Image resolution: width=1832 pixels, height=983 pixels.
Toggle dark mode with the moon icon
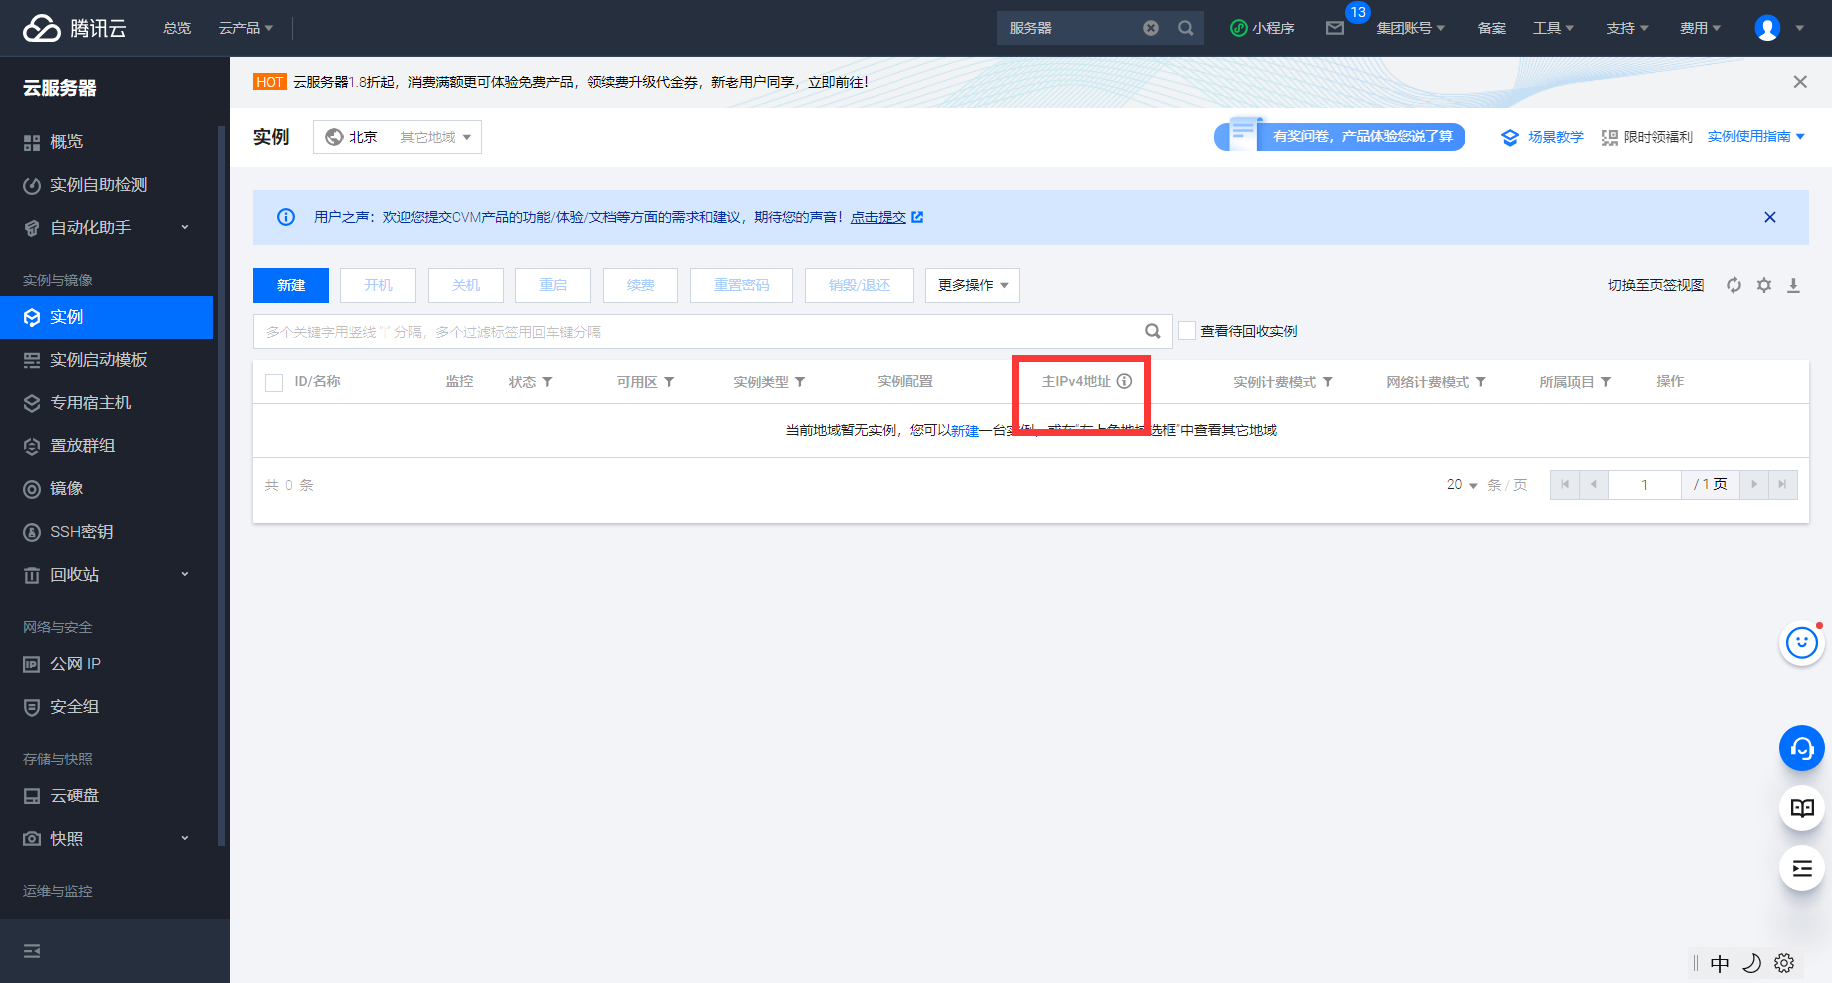tap(1751, 962)
